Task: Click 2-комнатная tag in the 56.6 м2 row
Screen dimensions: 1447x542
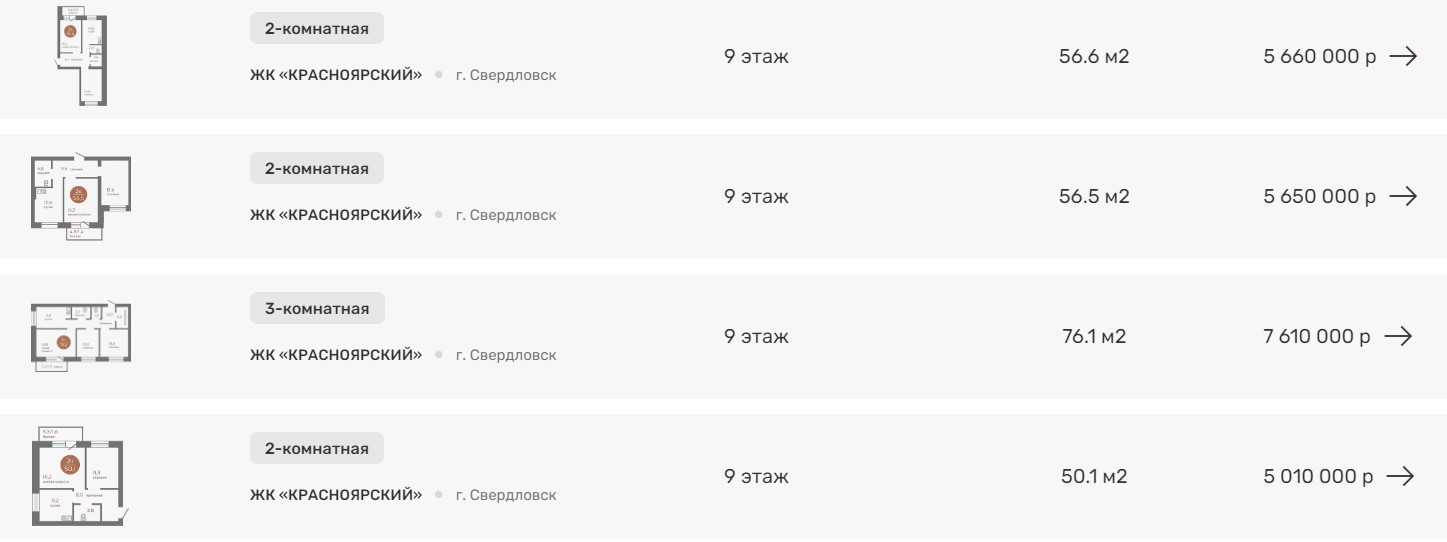Action: click(x=316, y=29)
